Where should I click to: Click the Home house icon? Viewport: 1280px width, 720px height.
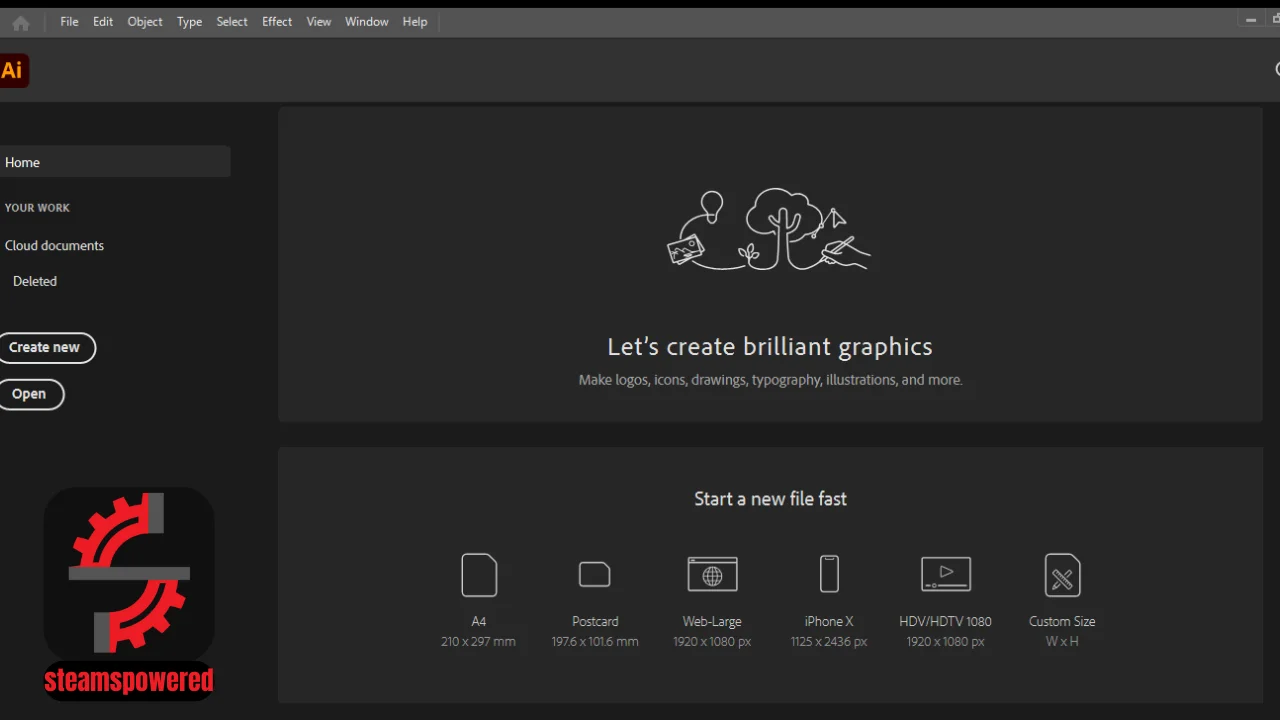pyautogui.click(x=20, y=23)
